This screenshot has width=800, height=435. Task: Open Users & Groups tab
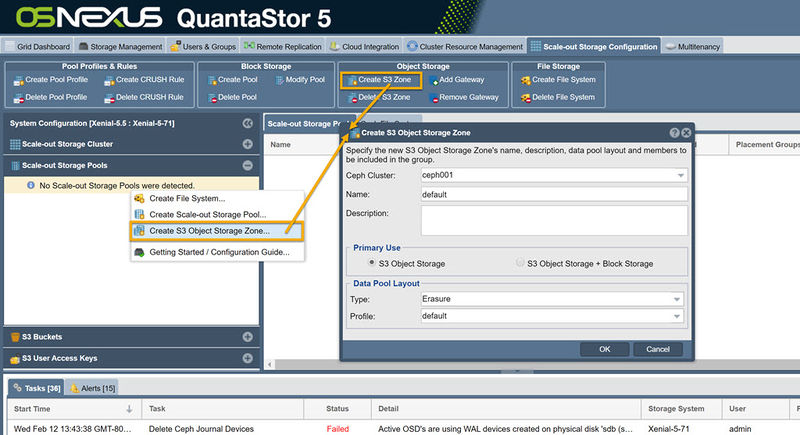203,46
